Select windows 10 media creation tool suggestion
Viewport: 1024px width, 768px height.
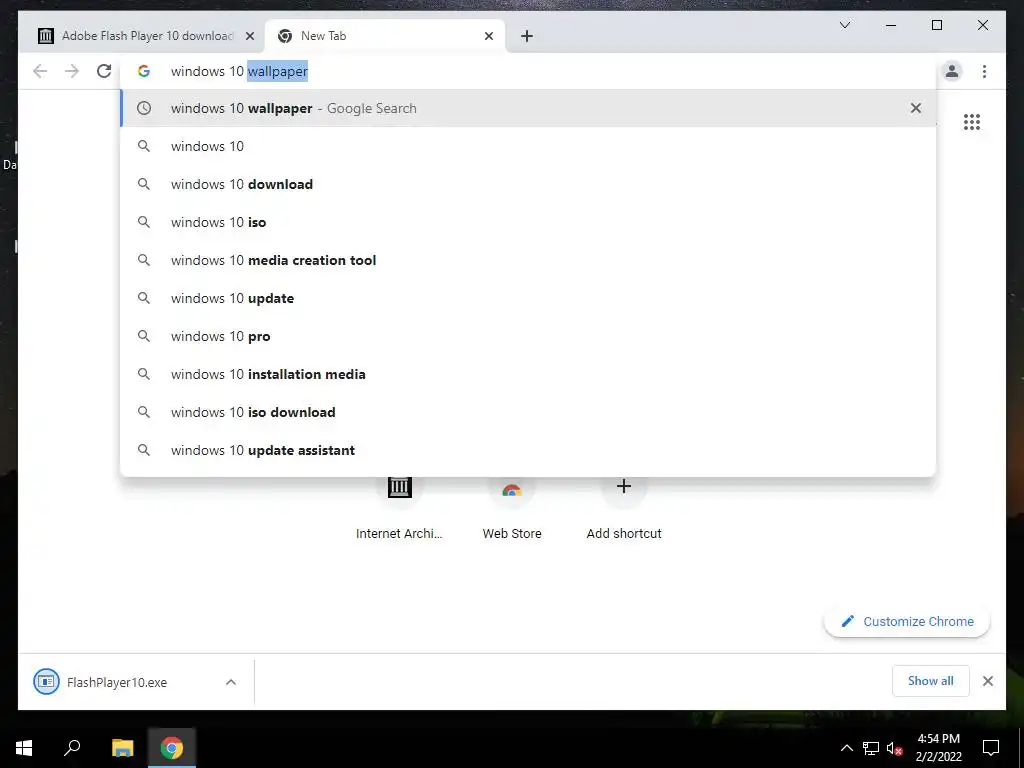pos(528,260)
